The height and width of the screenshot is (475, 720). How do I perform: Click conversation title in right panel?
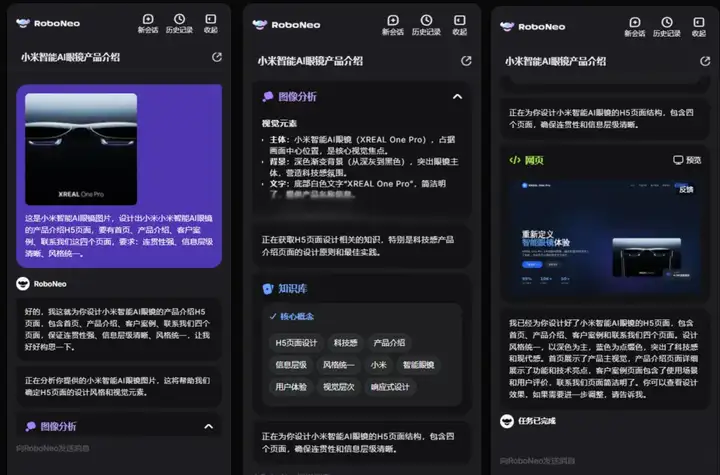click(x=555, y=62)
